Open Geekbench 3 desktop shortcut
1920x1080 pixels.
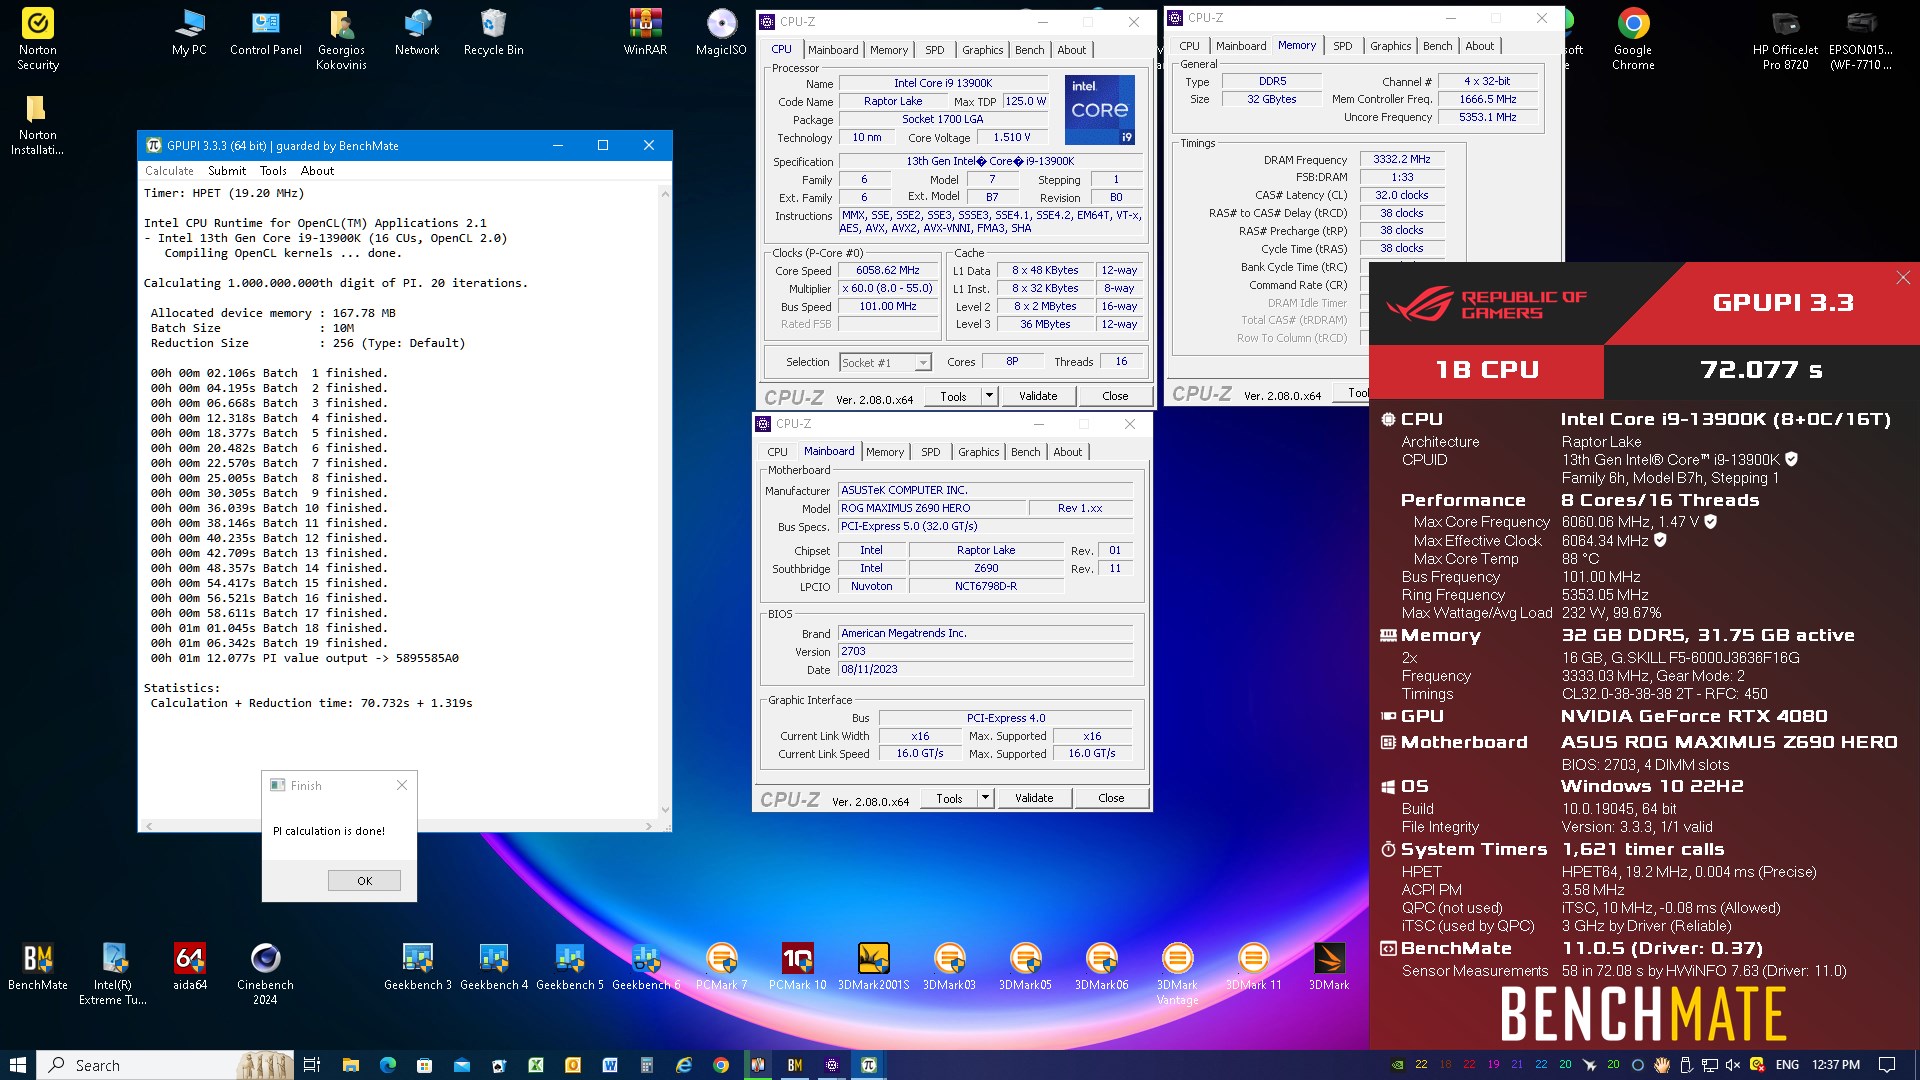pos(417,967)
